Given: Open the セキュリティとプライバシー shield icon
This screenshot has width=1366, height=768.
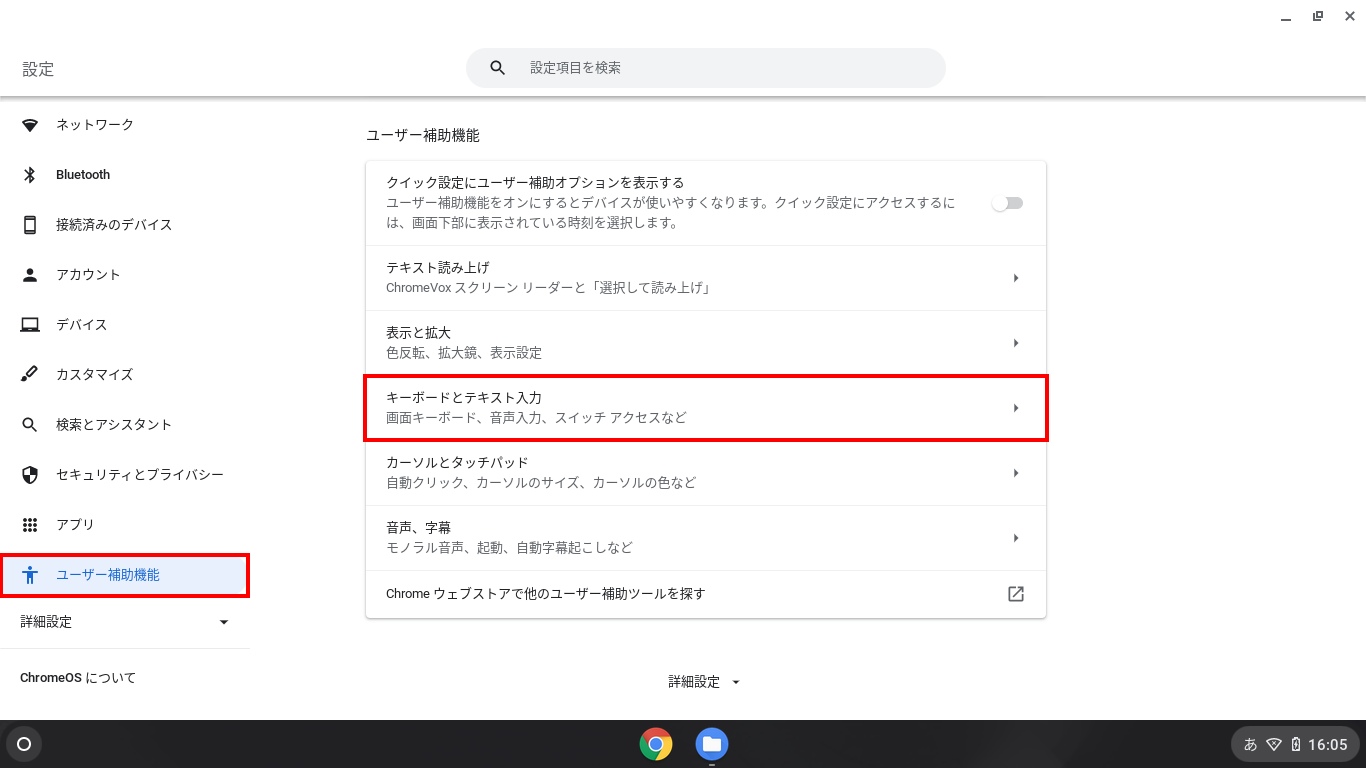Looking at the screenshot, I should pos(30,474).
